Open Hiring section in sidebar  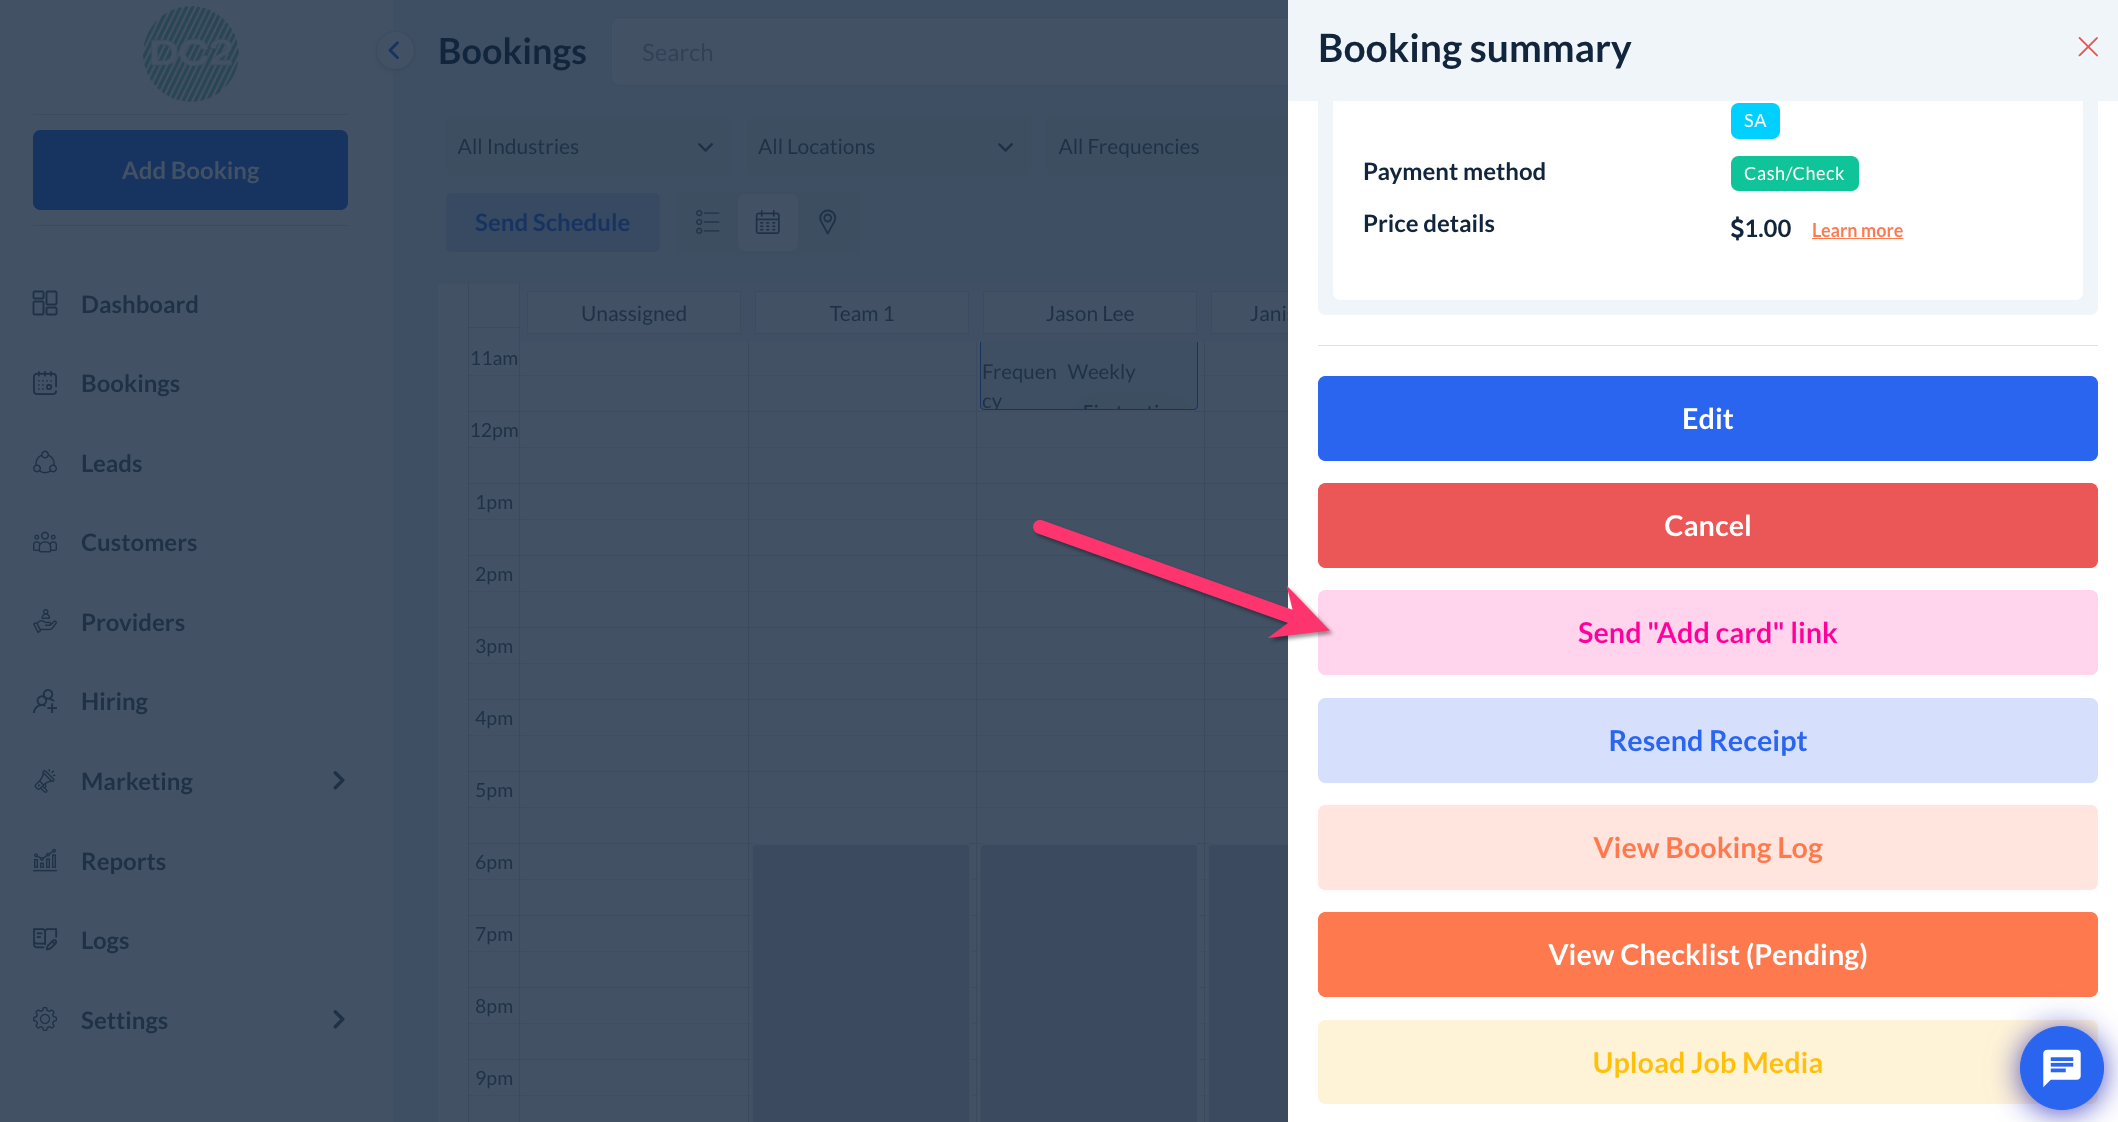point(114,701)
